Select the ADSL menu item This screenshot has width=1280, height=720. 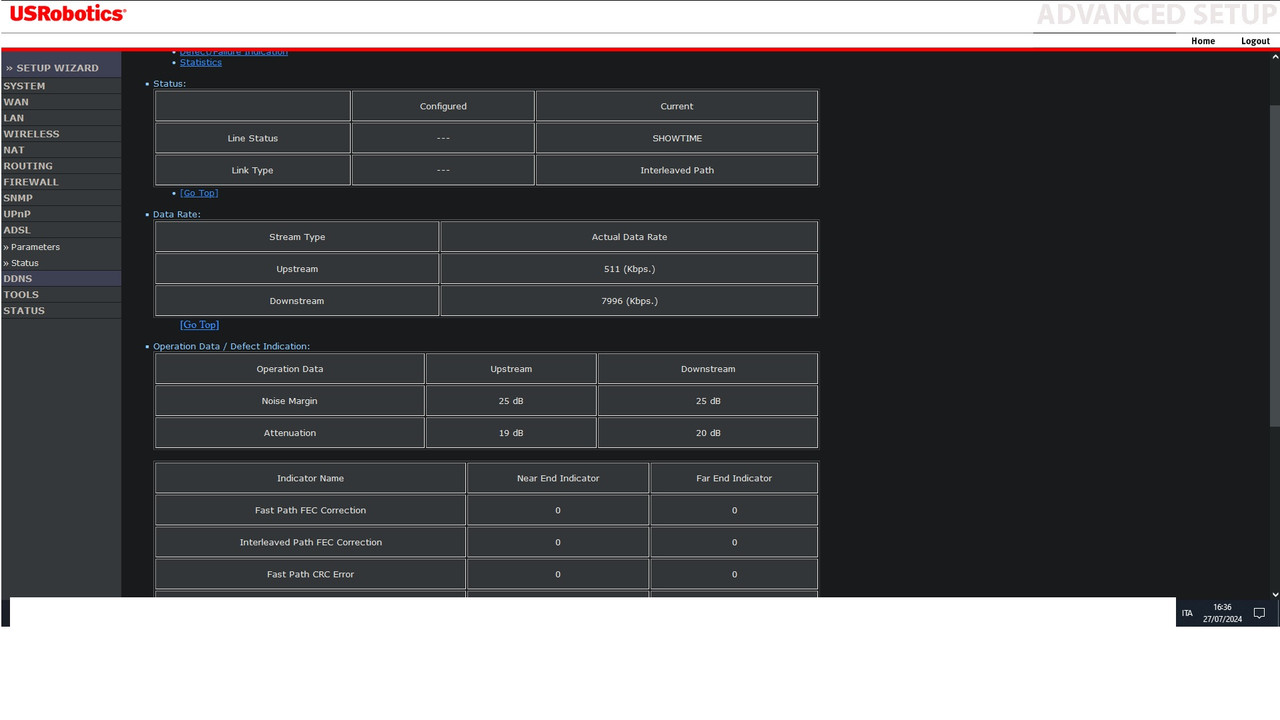click(17, 230)
